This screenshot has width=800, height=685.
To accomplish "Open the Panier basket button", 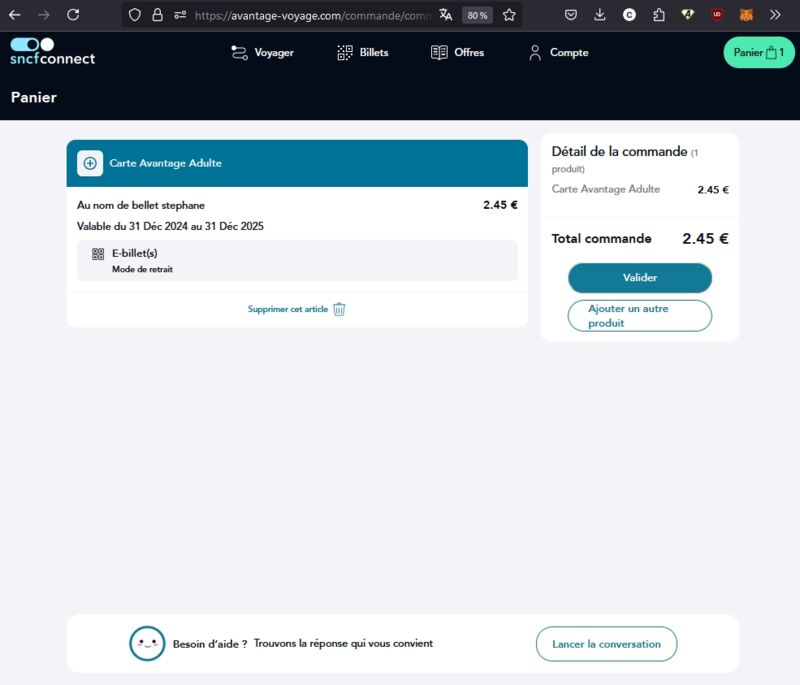I will (759, 53).
